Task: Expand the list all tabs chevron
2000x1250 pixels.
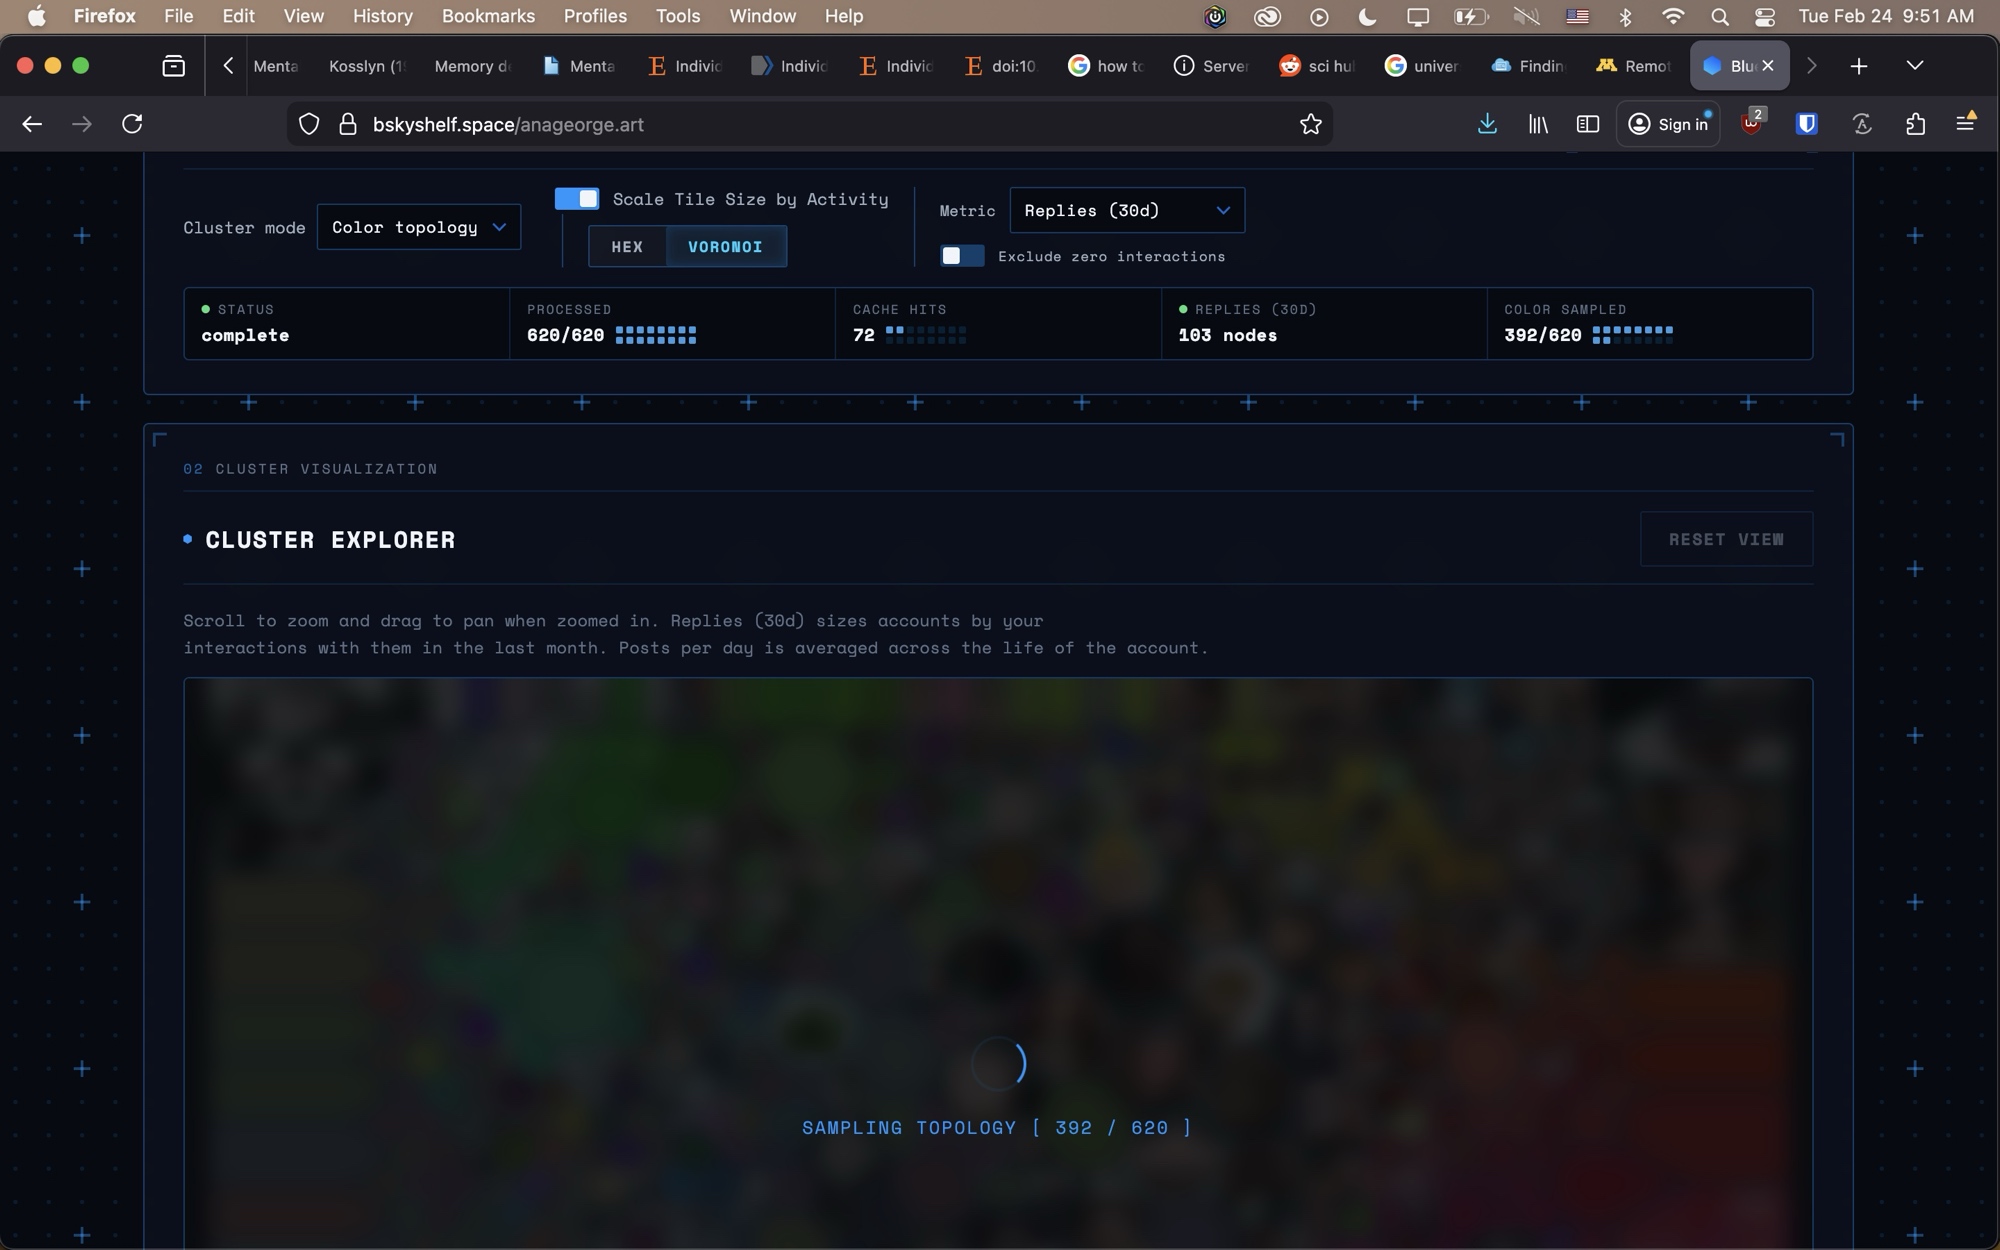Action: [x=1914, y=66]
